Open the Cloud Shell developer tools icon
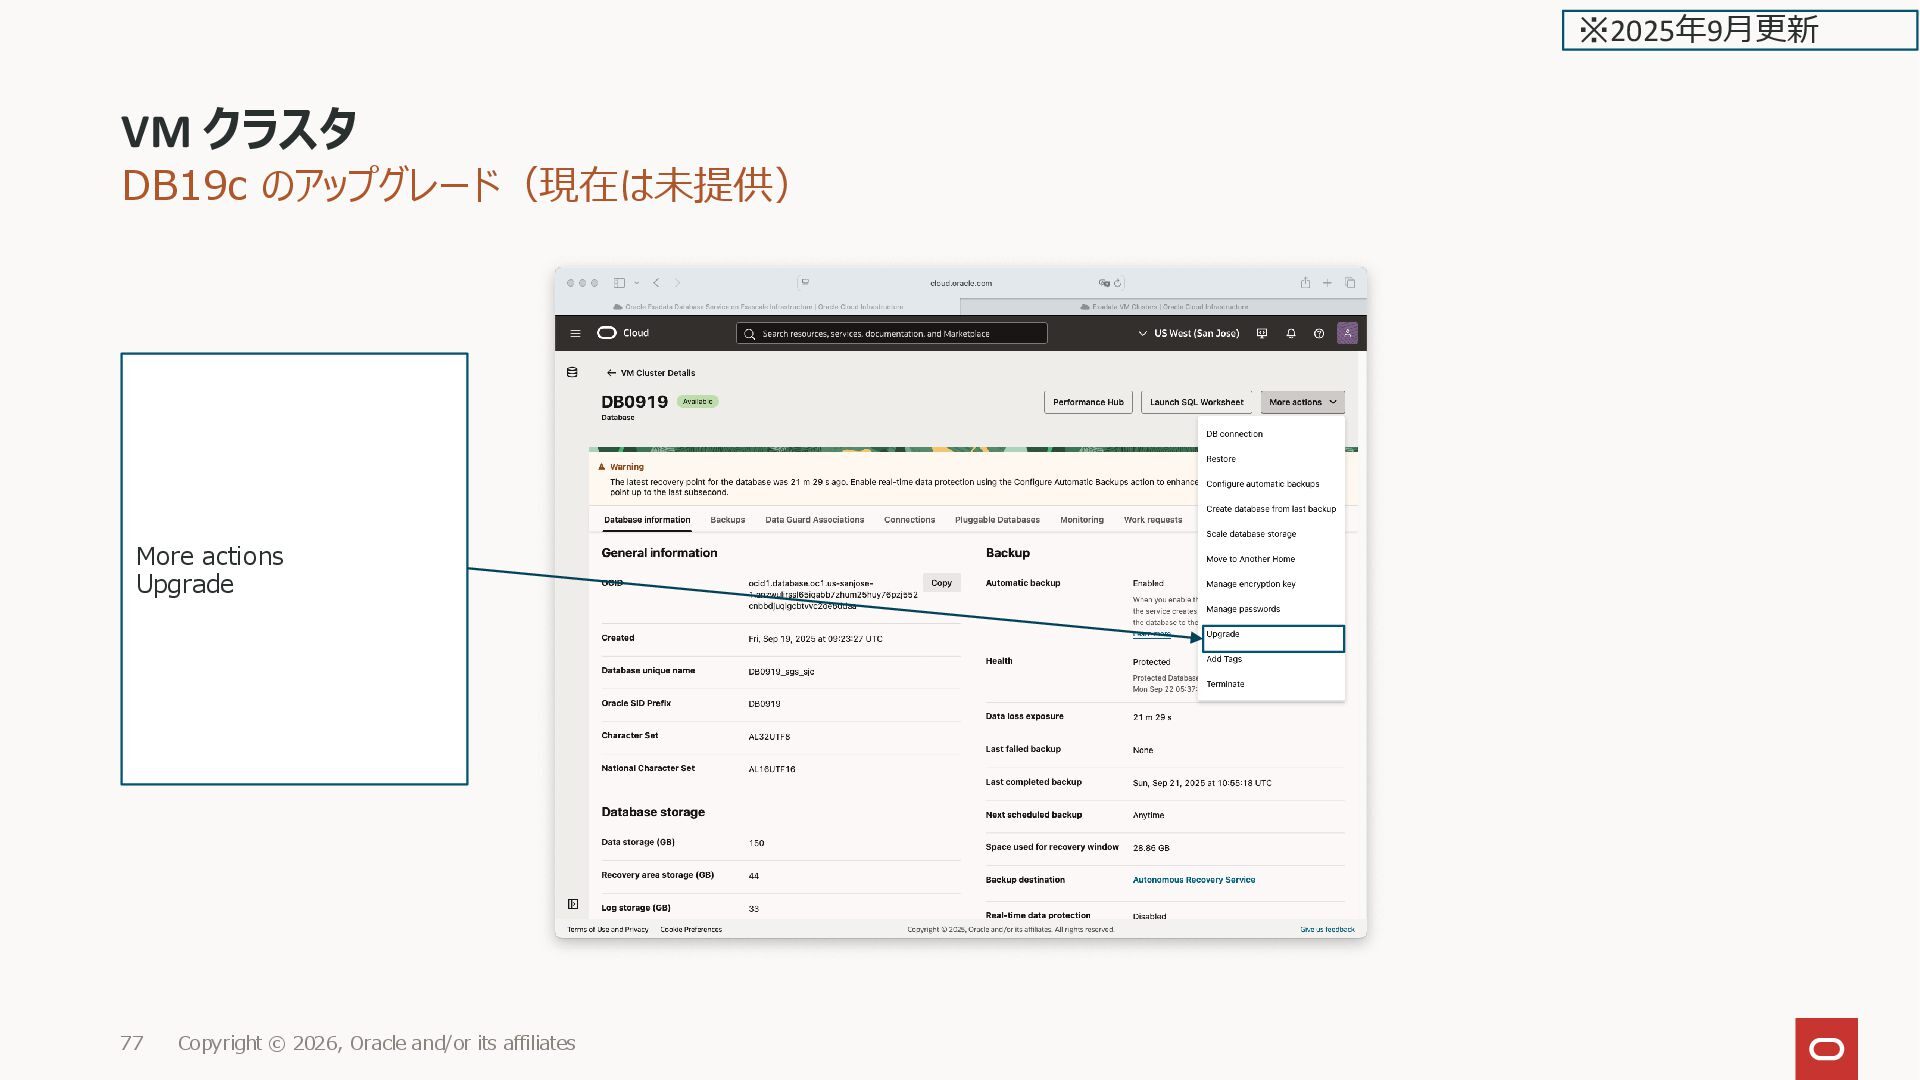Viewport: 1920px width, 1080px height. point(1262,334)
